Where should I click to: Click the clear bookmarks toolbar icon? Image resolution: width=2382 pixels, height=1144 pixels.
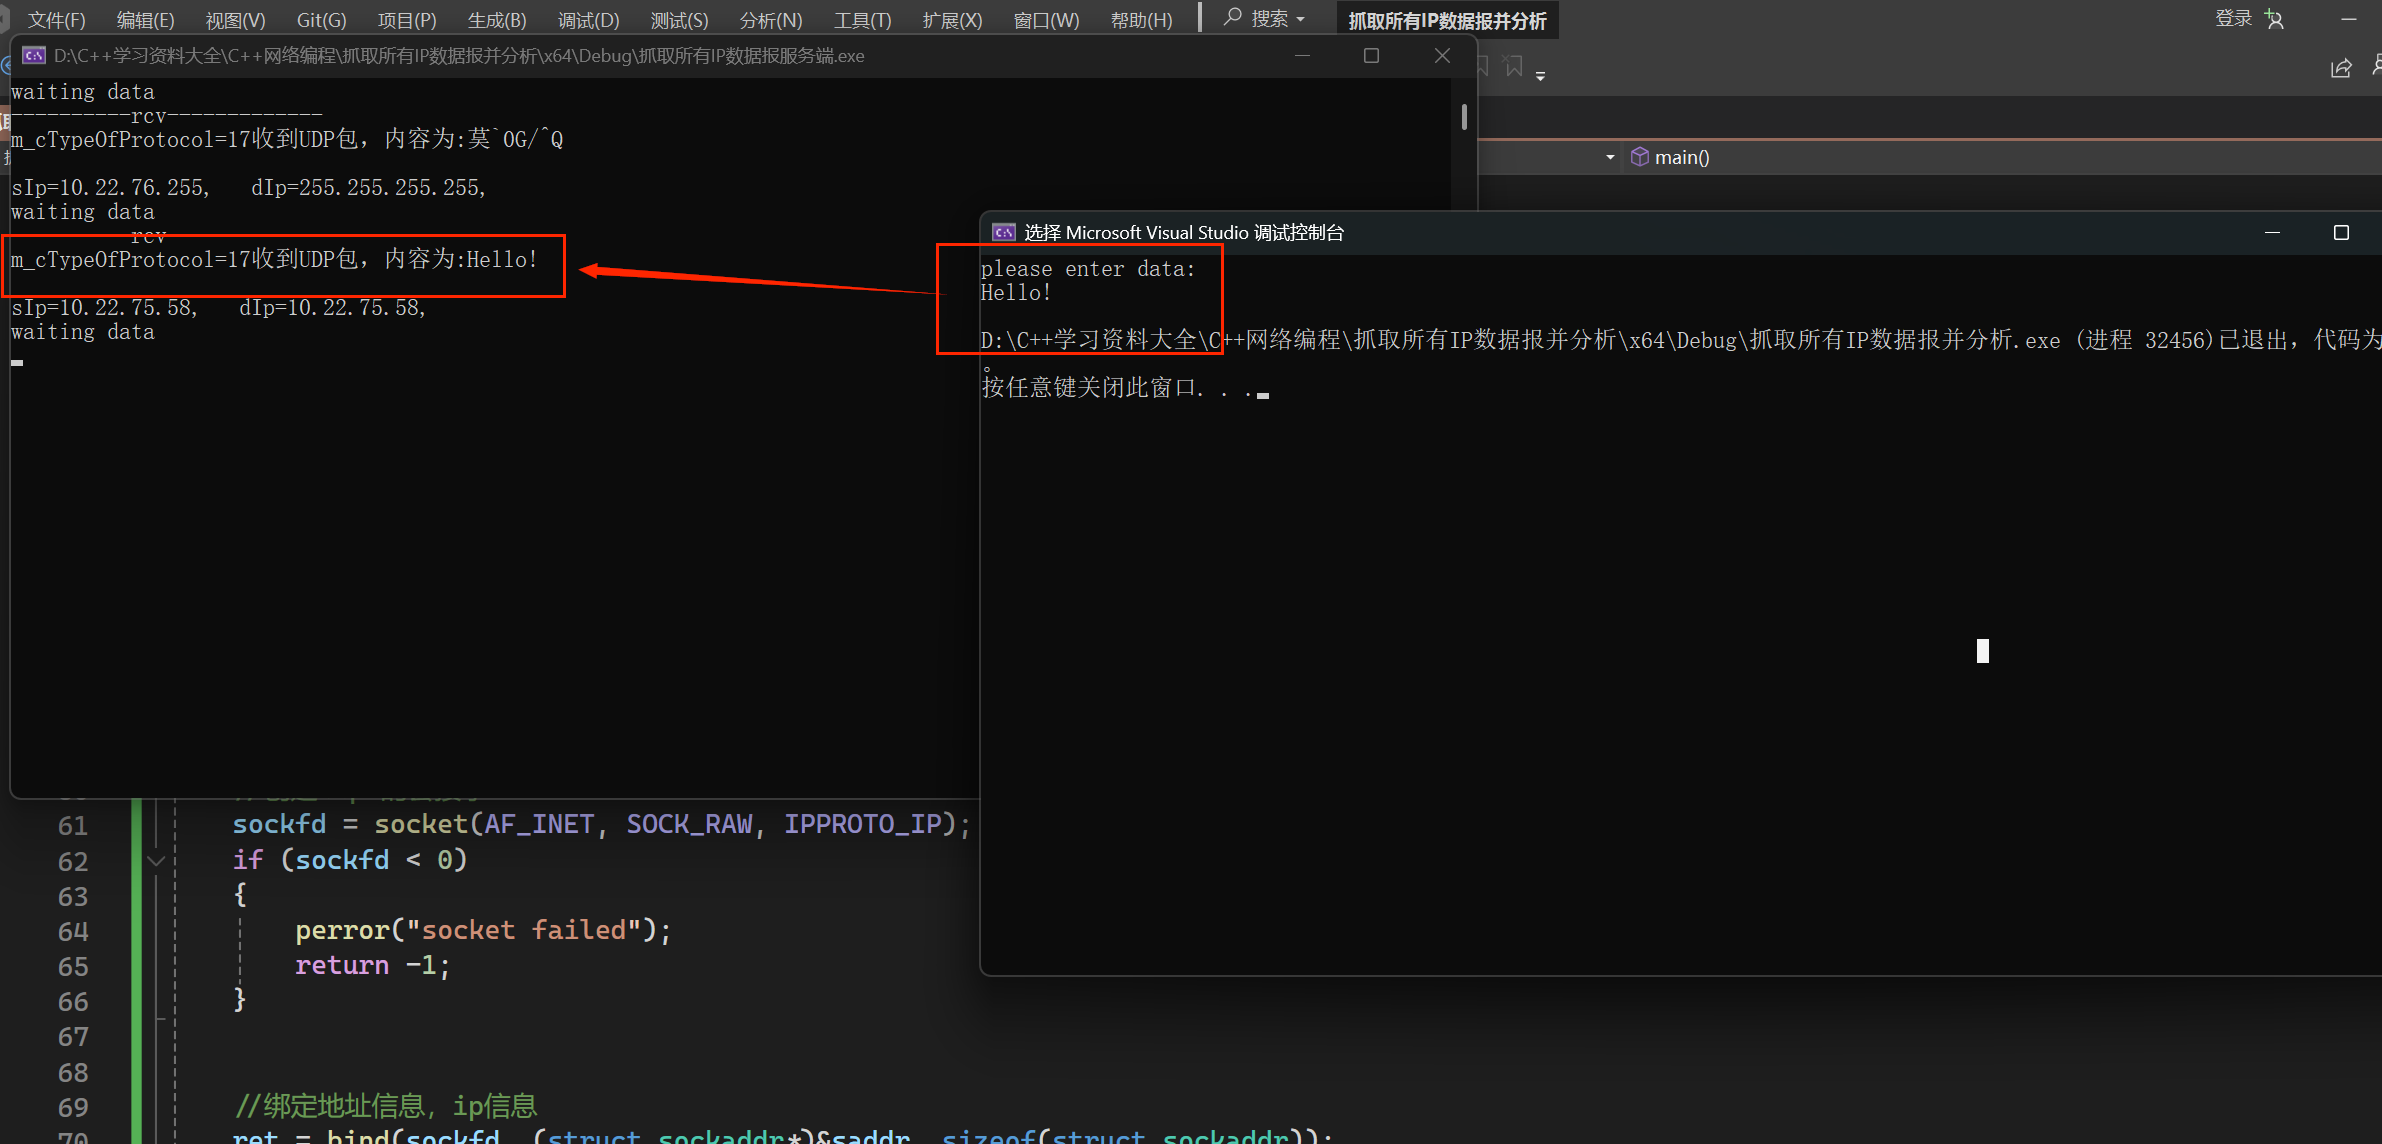[x=1513, y=66]
